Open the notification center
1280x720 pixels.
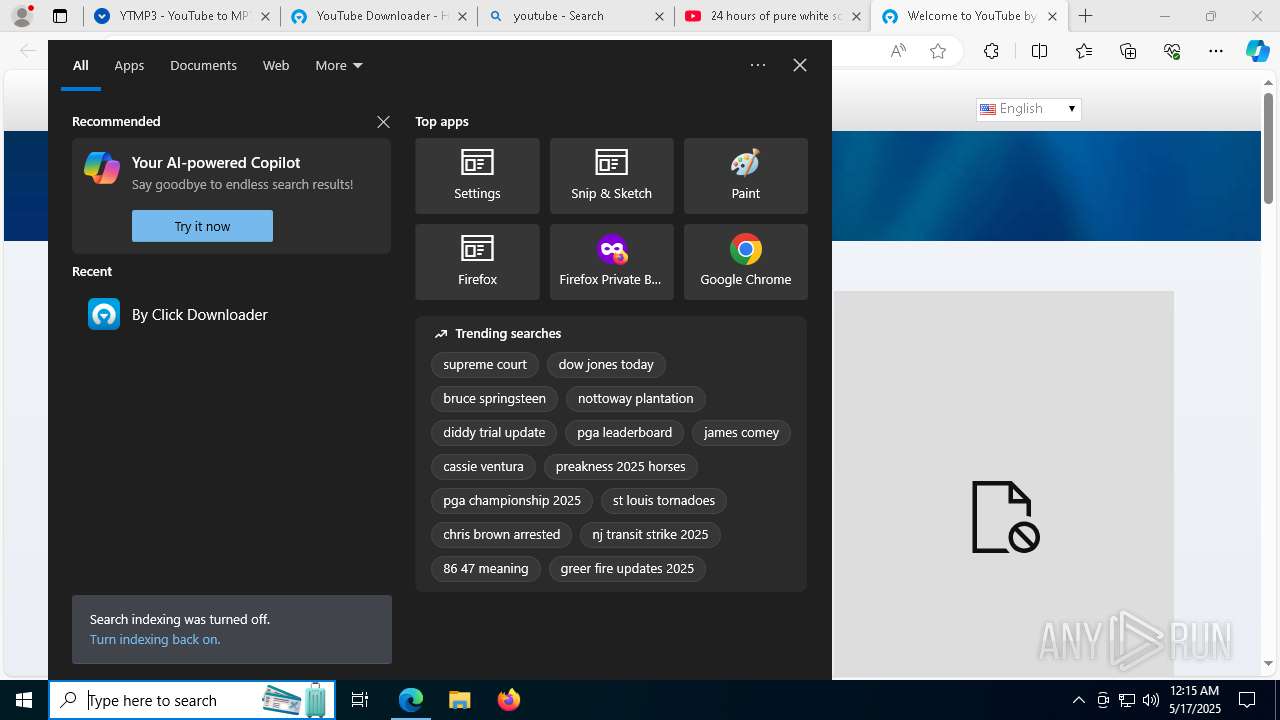1247,700
